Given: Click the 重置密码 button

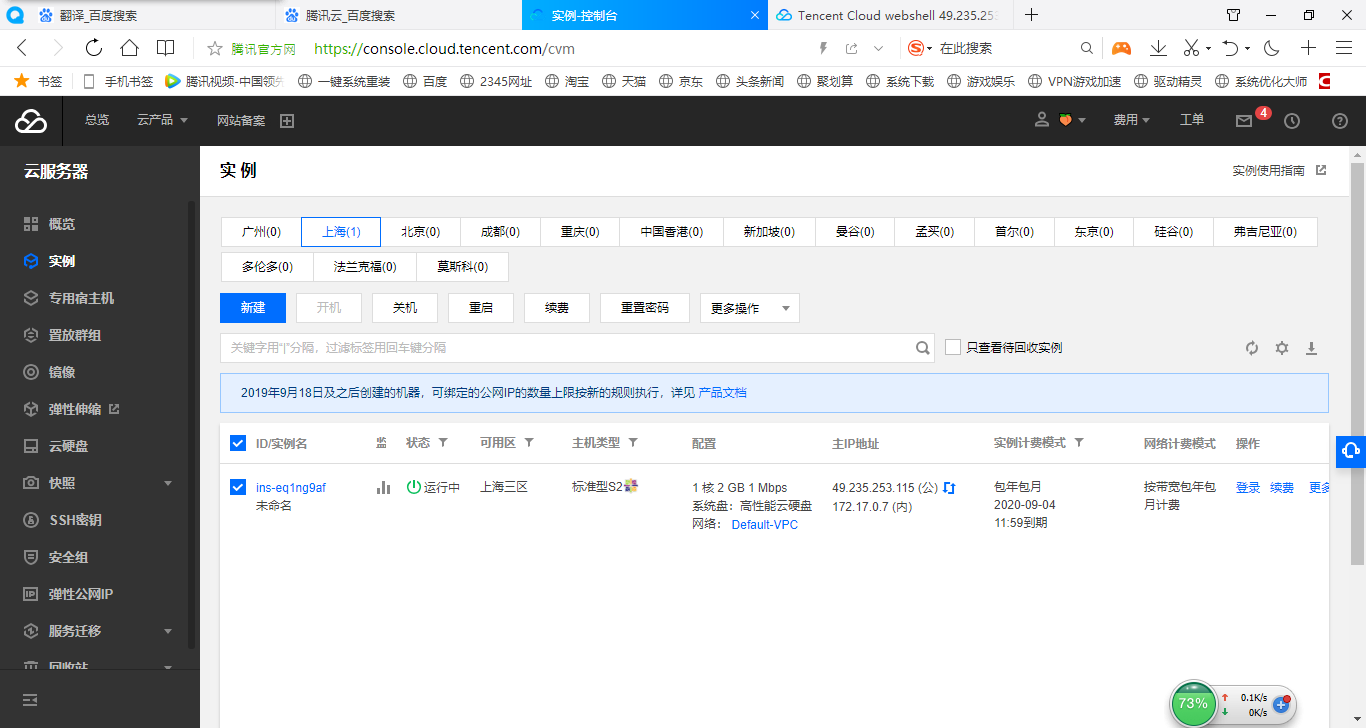Looking at the screenshot, I should 645,308.
